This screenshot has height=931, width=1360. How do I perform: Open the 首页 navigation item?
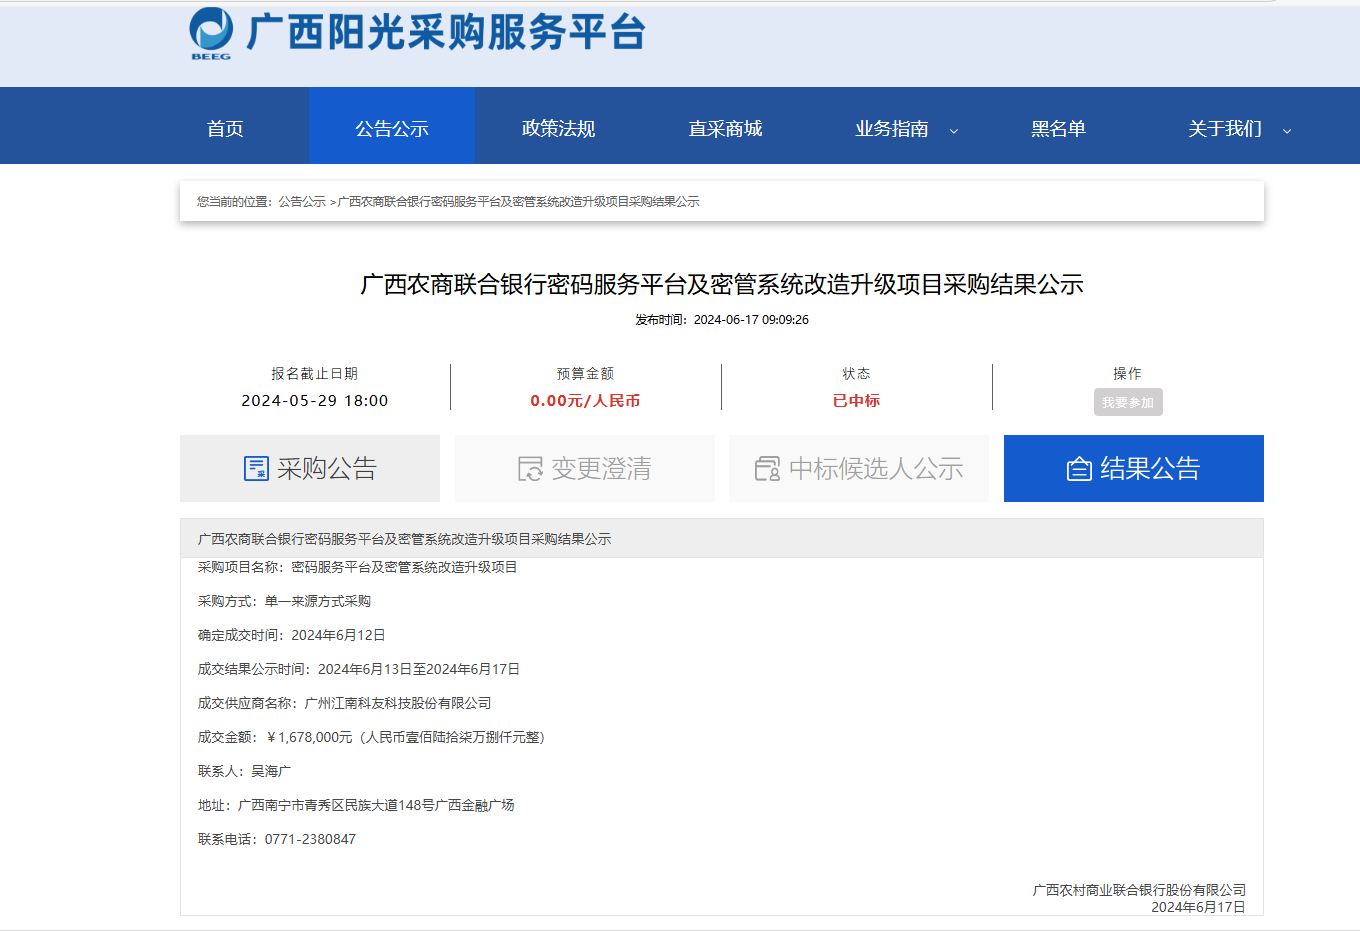click(225, 129)
